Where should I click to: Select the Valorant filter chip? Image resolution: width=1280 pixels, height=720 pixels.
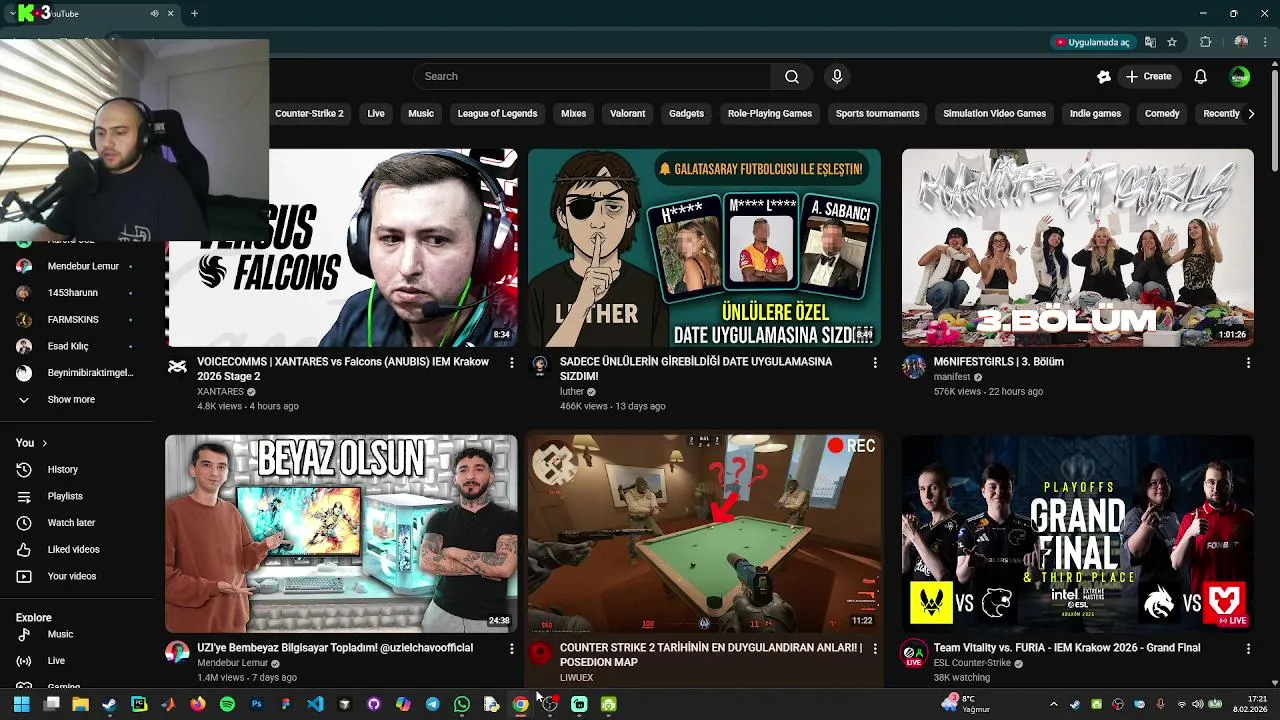(628, 114)
